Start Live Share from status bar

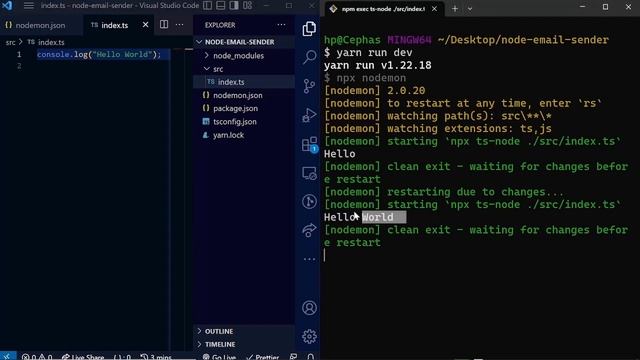[83, 357]
